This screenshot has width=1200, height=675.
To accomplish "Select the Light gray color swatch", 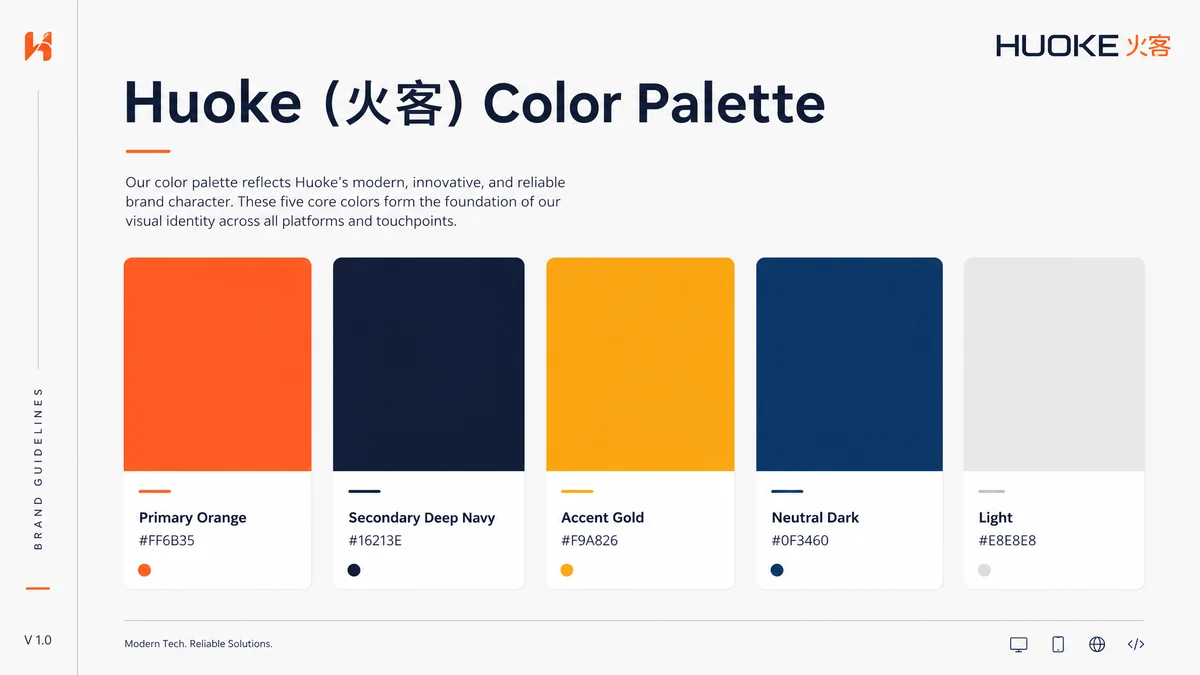I will pyautogui.click(x=1054, y=364).
